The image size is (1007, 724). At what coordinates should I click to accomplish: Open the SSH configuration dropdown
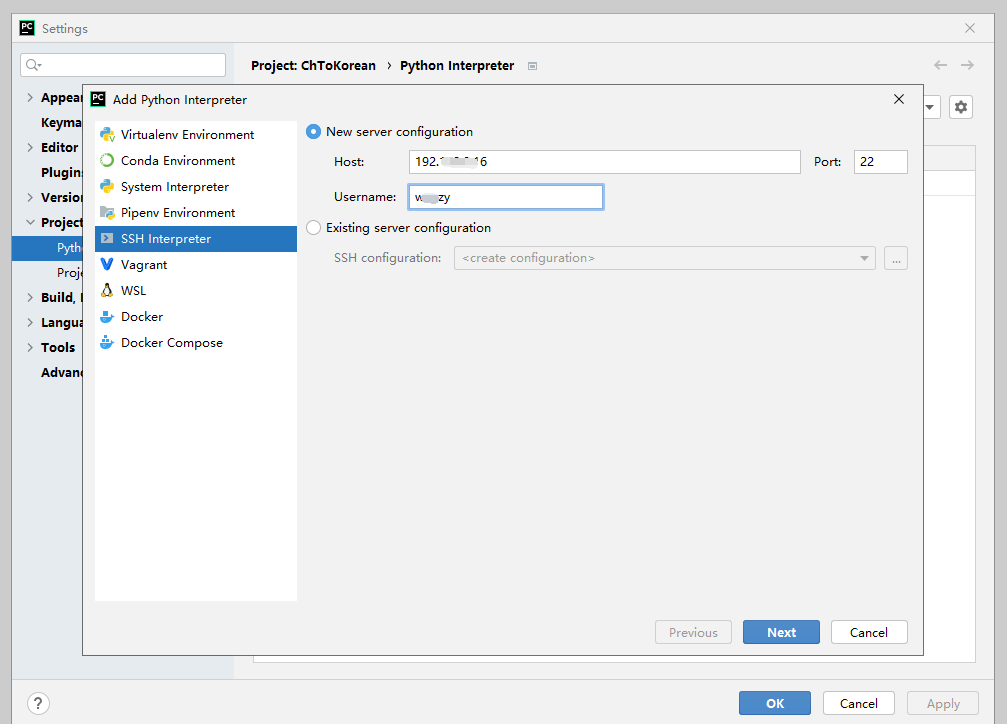coord(665,258)
